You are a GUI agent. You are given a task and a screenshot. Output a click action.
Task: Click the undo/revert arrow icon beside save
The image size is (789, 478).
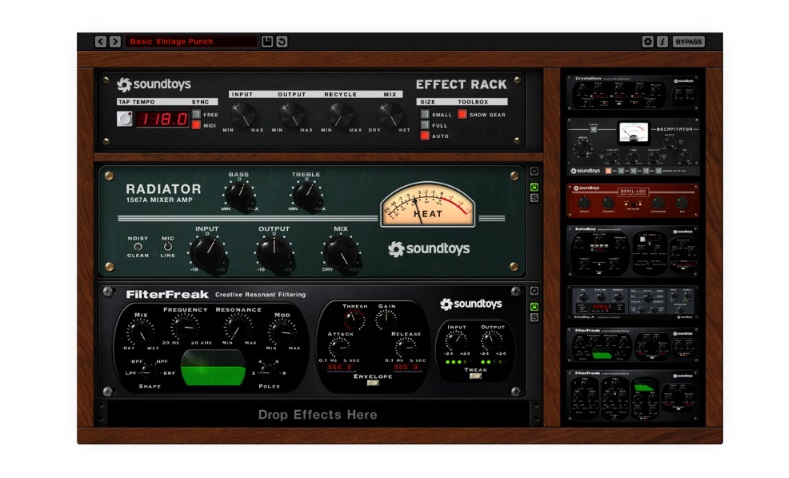coord(282,41)
